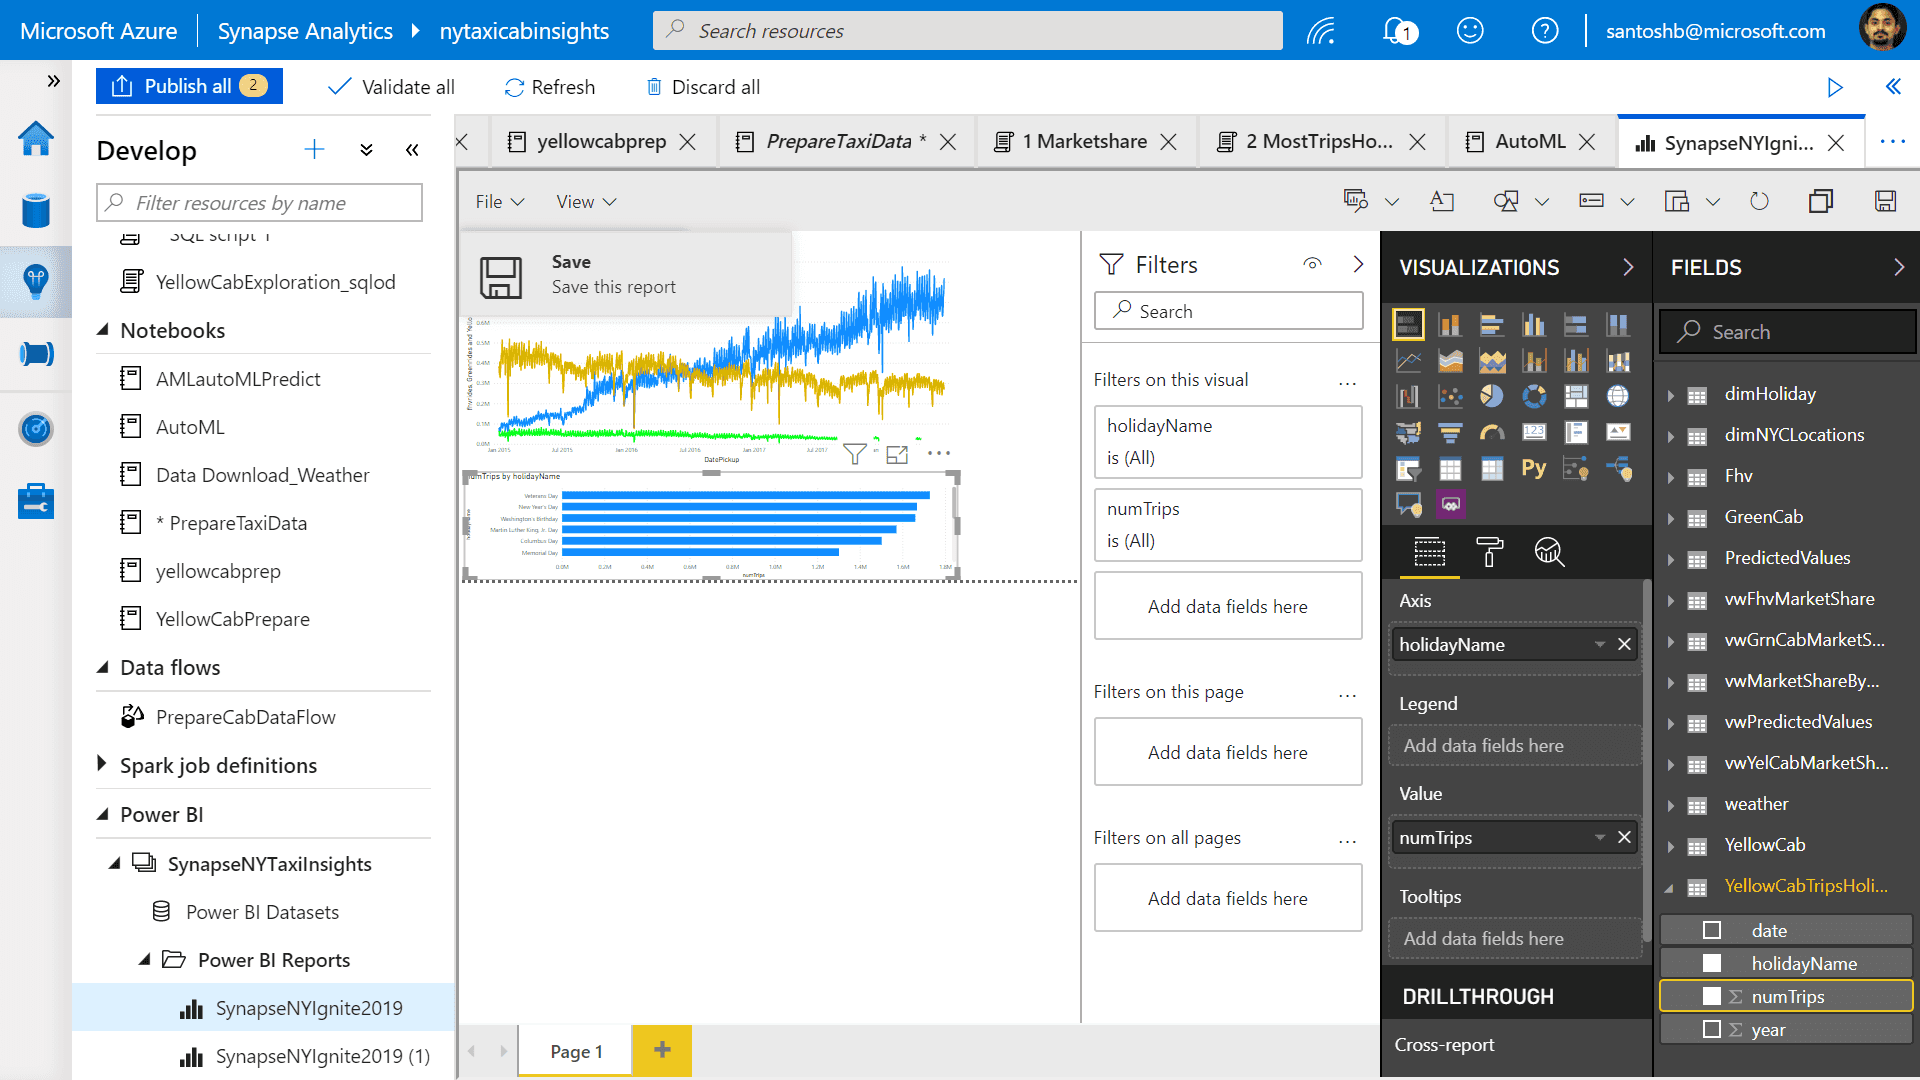Click the Fields pane Search box
Viewport: 1920px width, 1080px height.
point(1789,332)
